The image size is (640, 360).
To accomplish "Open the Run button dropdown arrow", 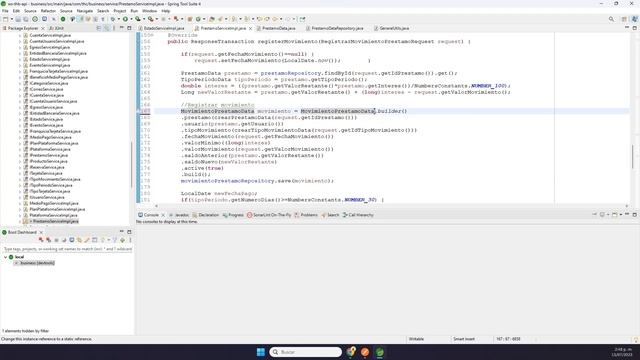I will coord(131,19).
